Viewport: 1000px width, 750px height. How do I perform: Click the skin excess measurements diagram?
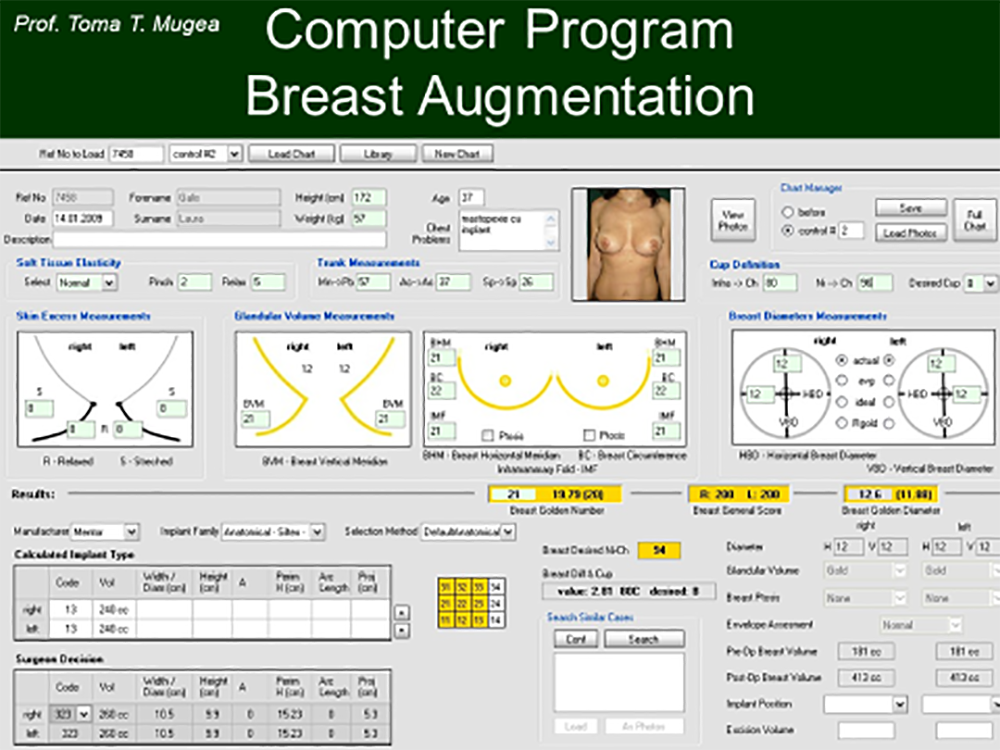click(105, 390)
